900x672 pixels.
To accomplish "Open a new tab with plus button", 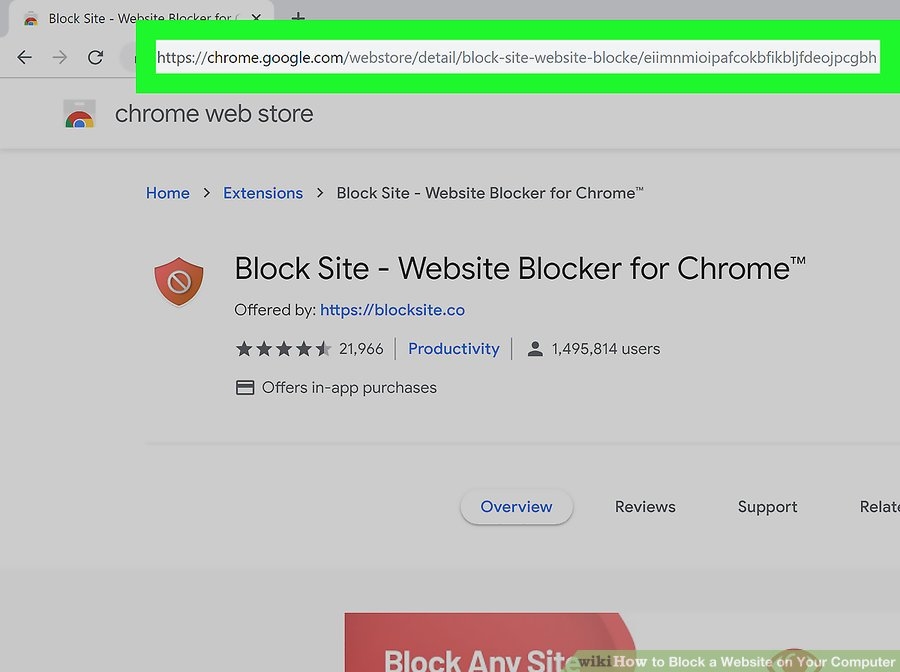I will coord(298,18).
